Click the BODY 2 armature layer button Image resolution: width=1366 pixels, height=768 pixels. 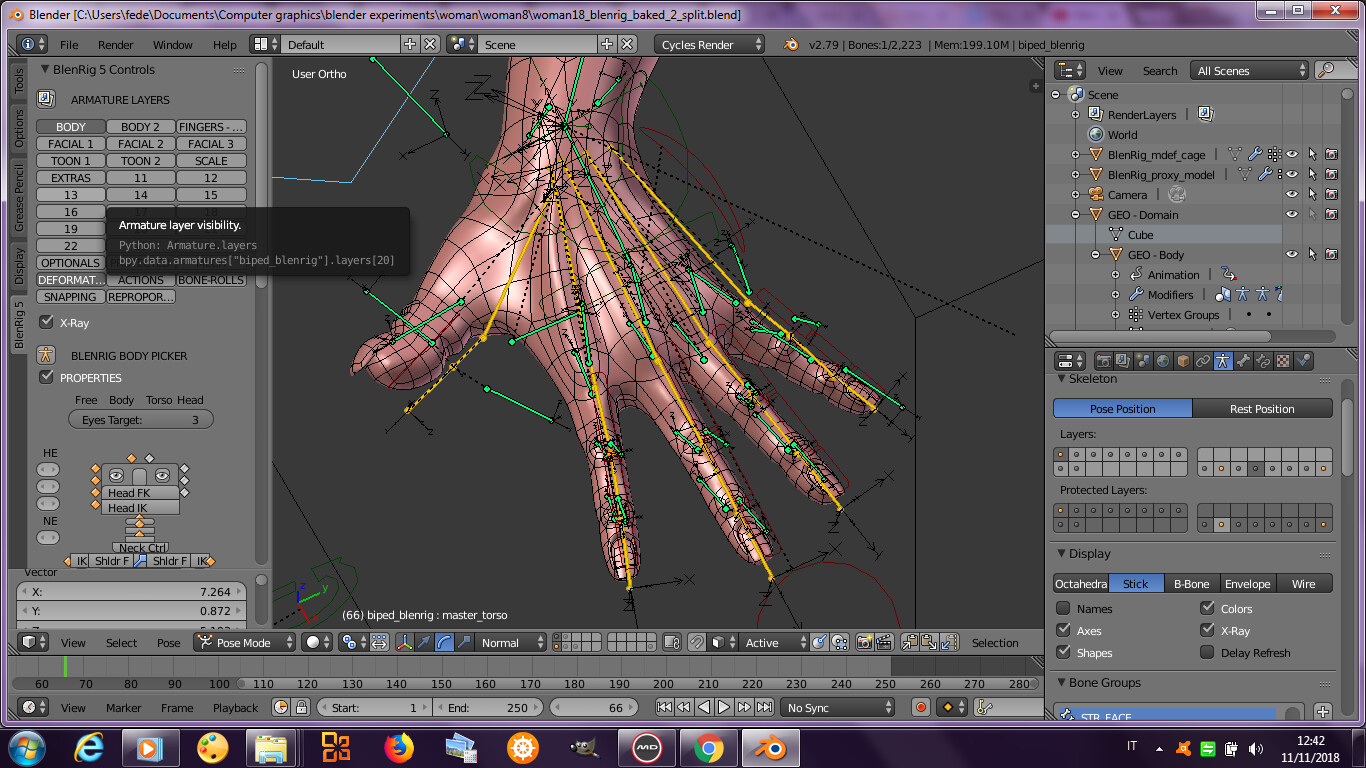141,127
